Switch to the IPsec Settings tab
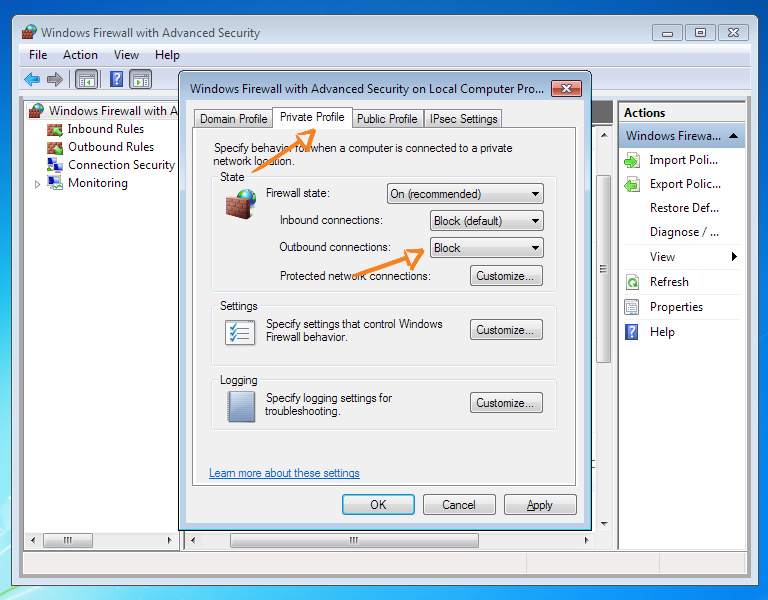This screenshot has height=600, width=768. (463, 118)
